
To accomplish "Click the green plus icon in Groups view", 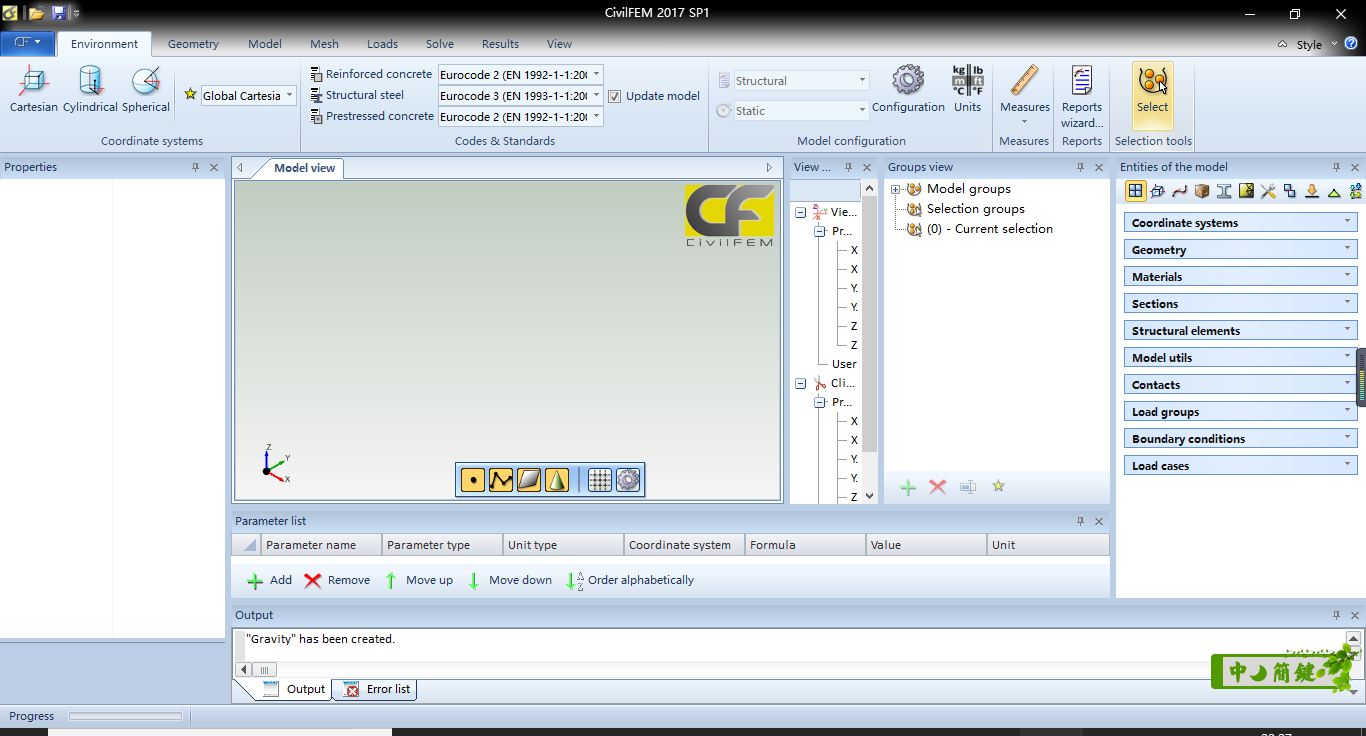I will click(908, 487).
